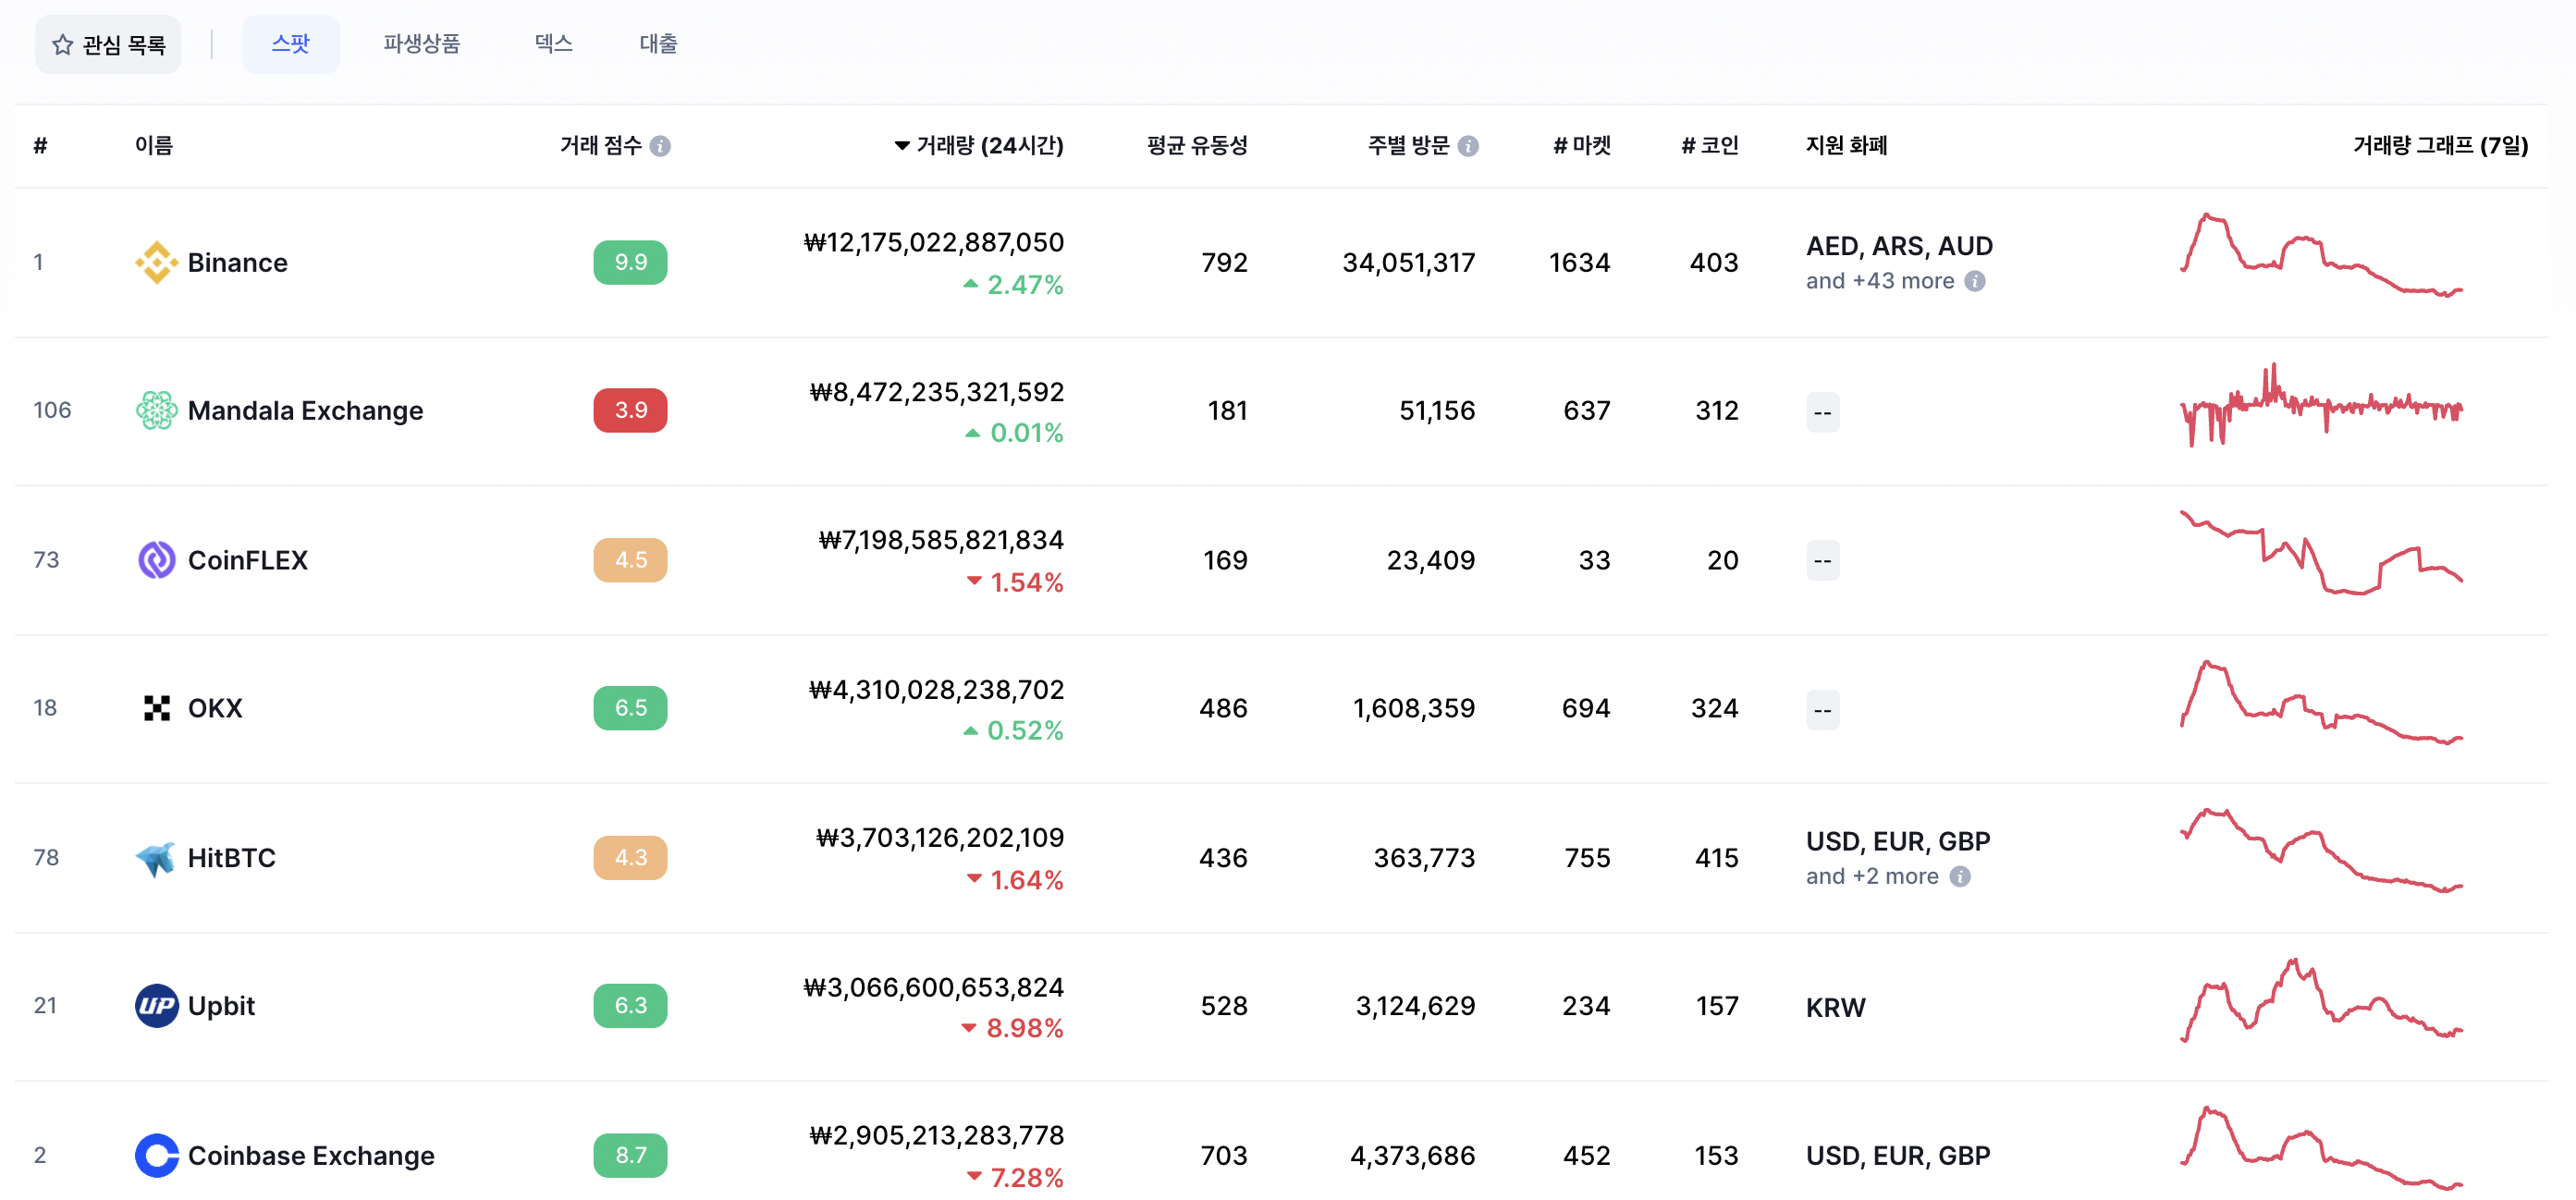Switch to the 스팟 tab

tap(291, 44)
